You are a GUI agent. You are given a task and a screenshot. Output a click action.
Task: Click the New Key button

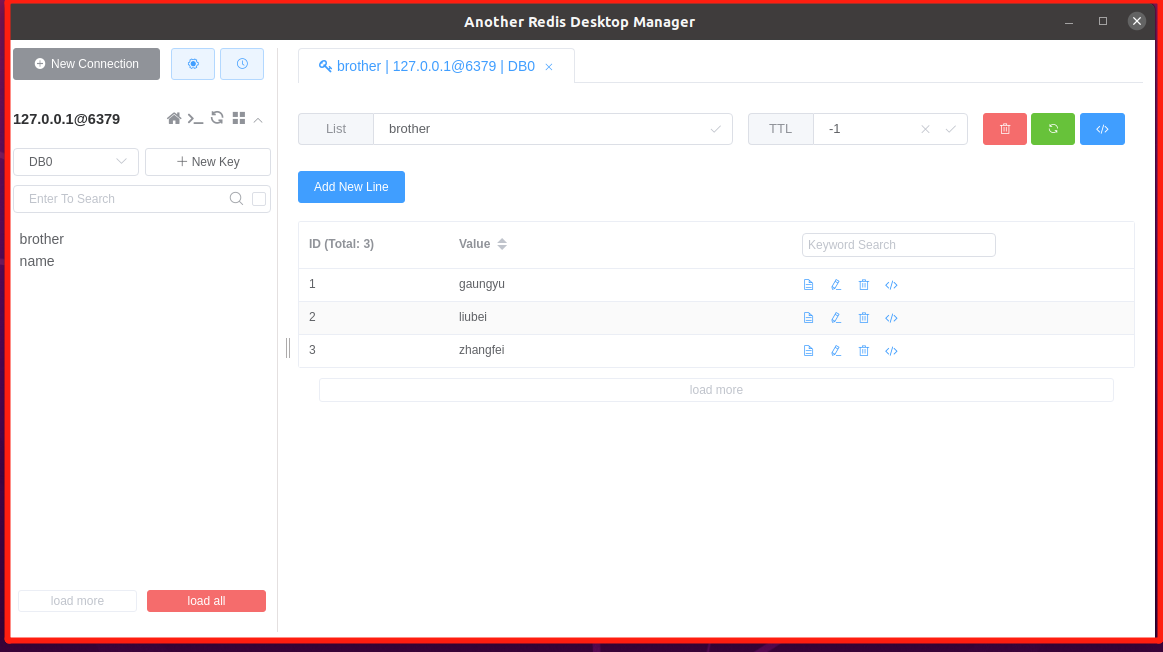(x=208, y=162)
